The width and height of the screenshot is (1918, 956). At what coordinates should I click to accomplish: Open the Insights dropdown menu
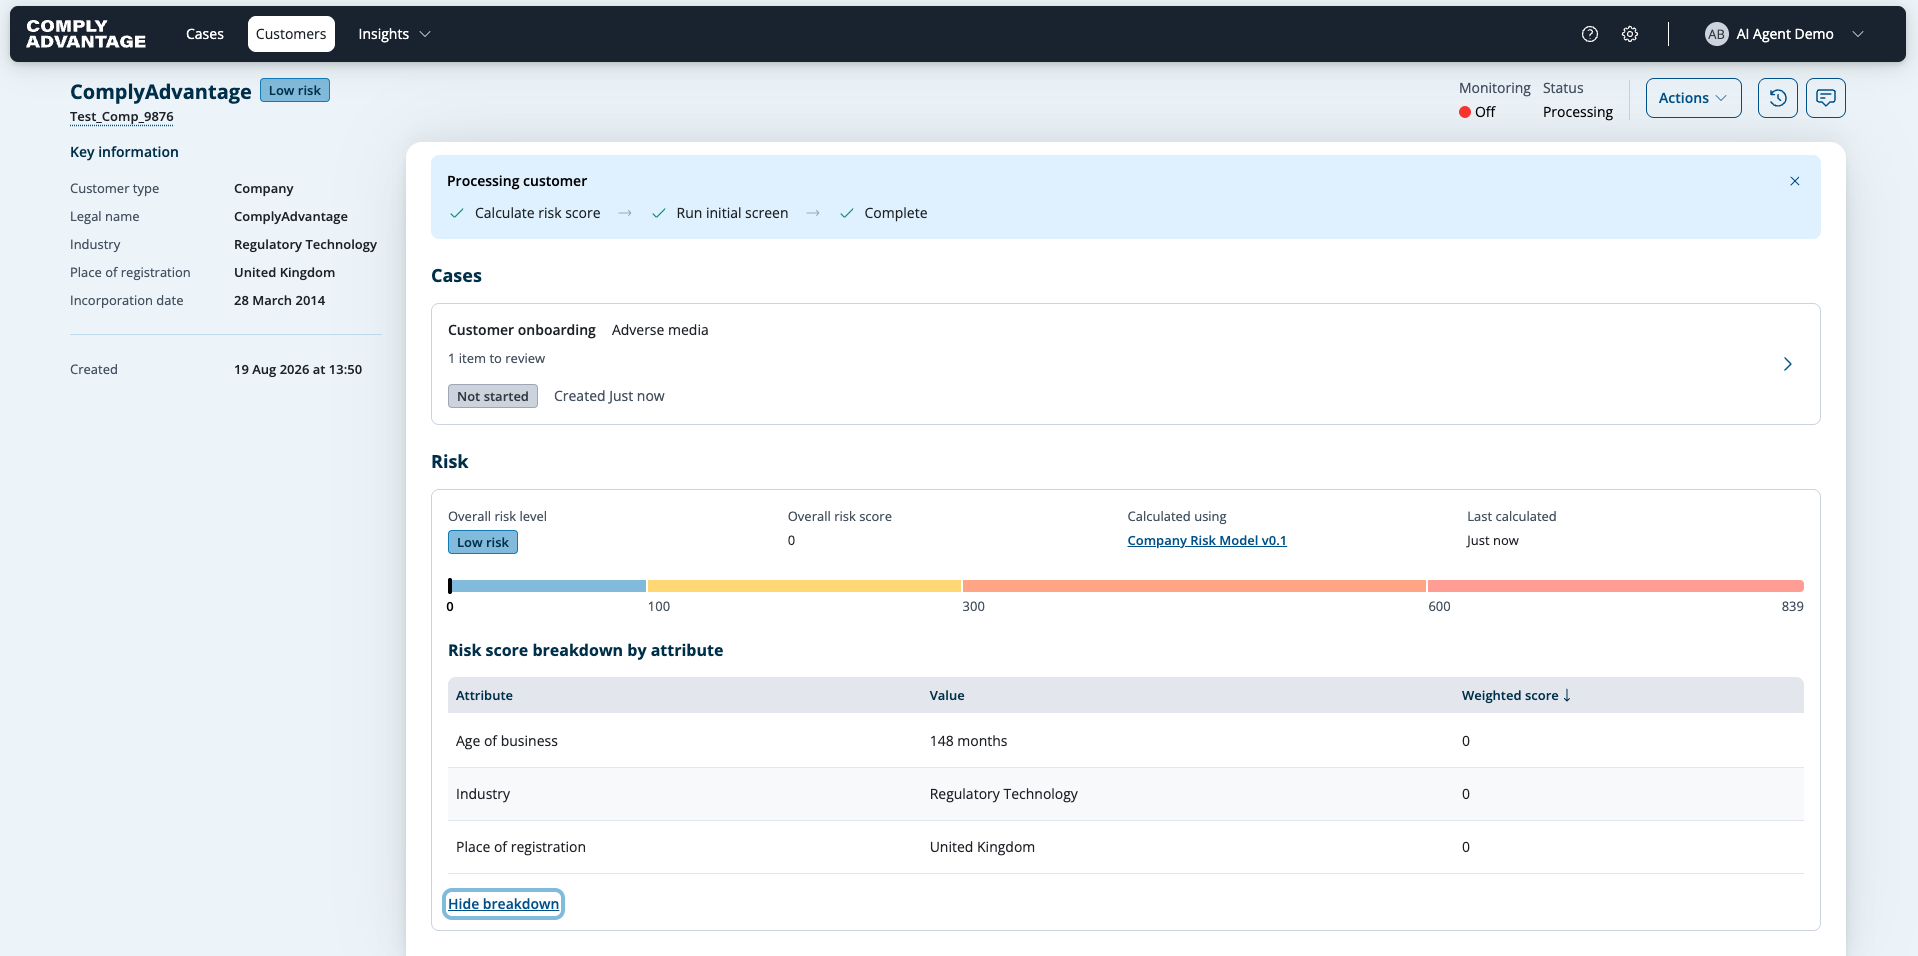(394, 34)
